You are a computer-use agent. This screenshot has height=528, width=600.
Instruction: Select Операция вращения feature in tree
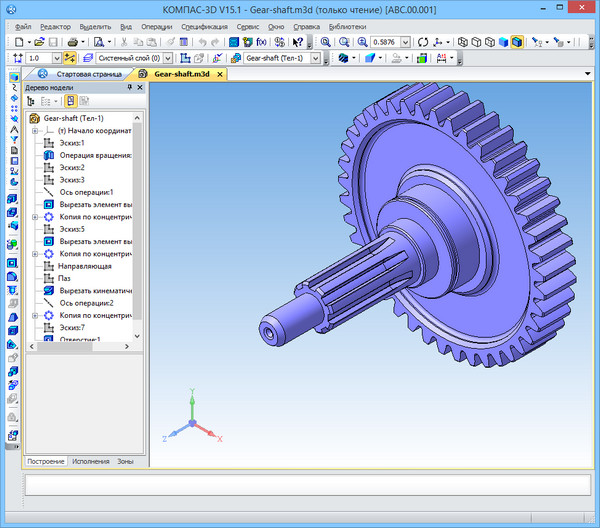click(95, 155)
